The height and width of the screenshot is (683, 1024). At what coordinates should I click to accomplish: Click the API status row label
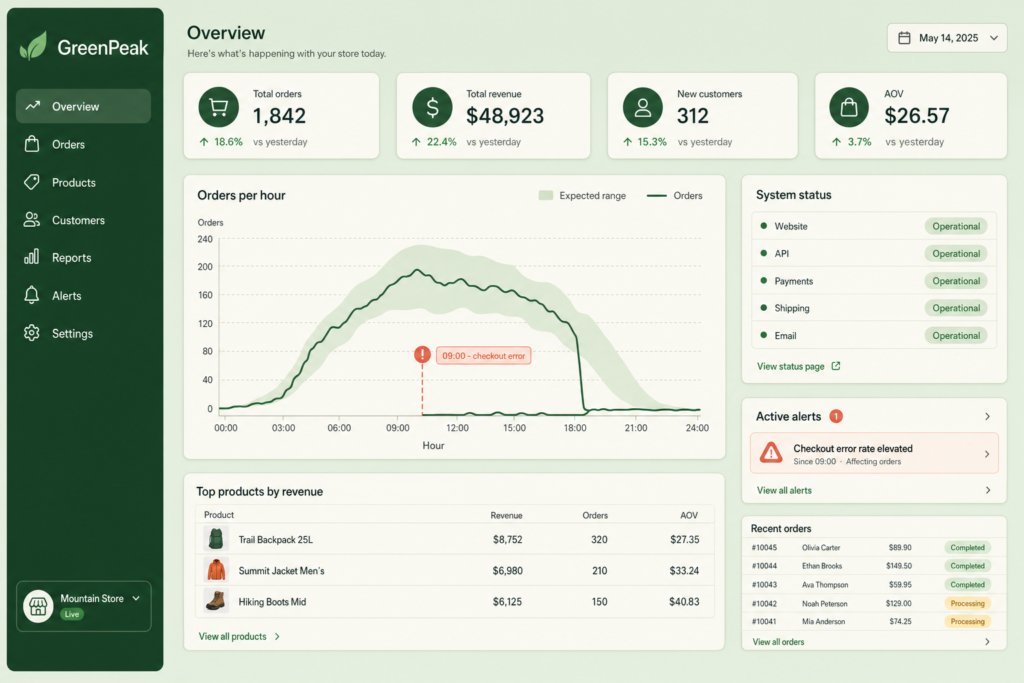[x=782, y=253]
